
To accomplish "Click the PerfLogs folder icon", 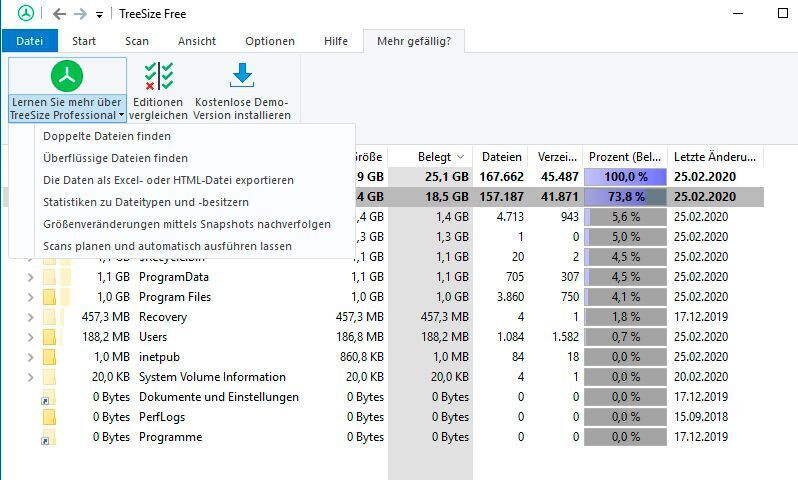I will (49, 417).
